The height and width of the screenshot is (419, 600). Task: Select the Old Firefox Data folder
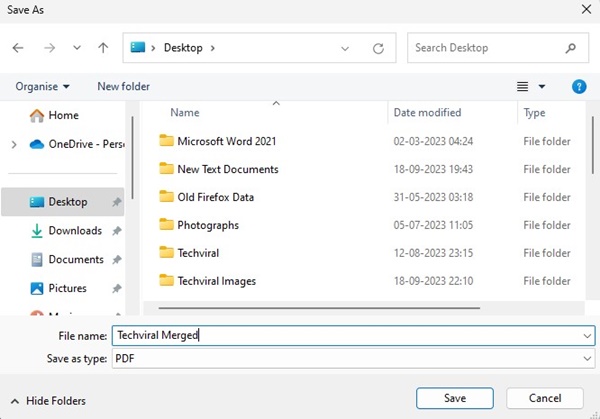point(215,197)
